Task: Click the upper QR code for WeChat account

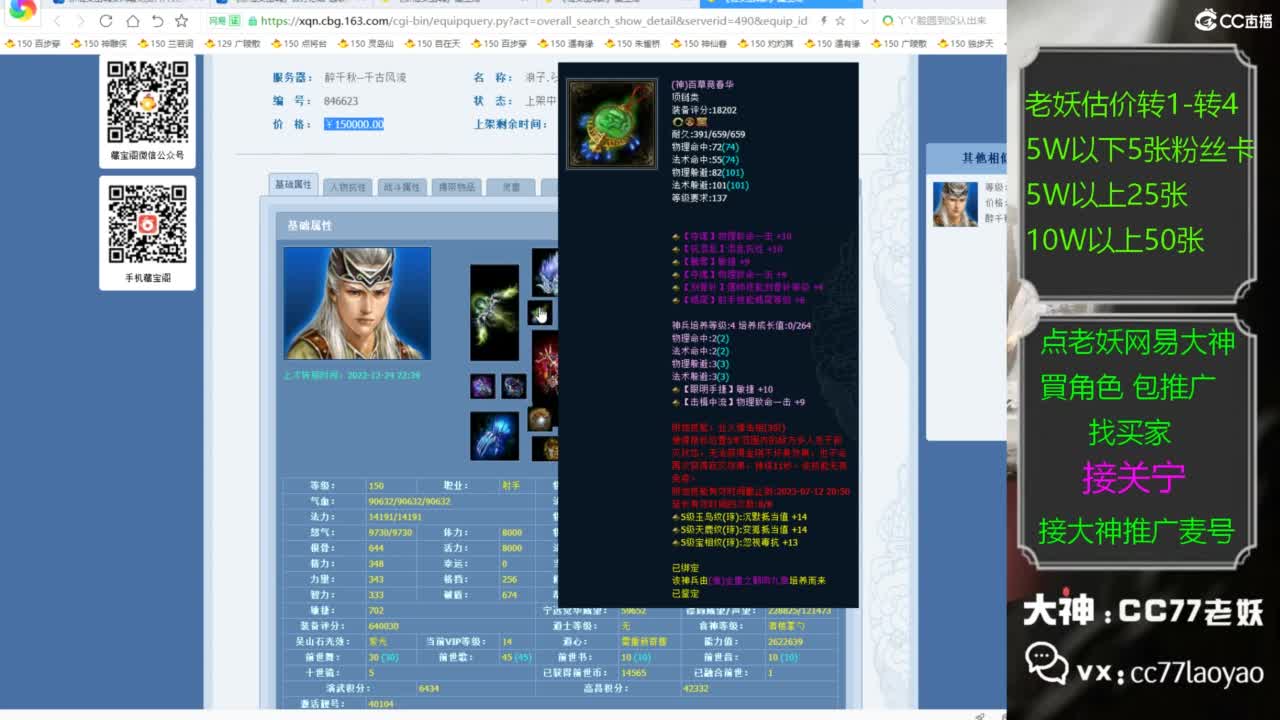Action: coord(147,102)
